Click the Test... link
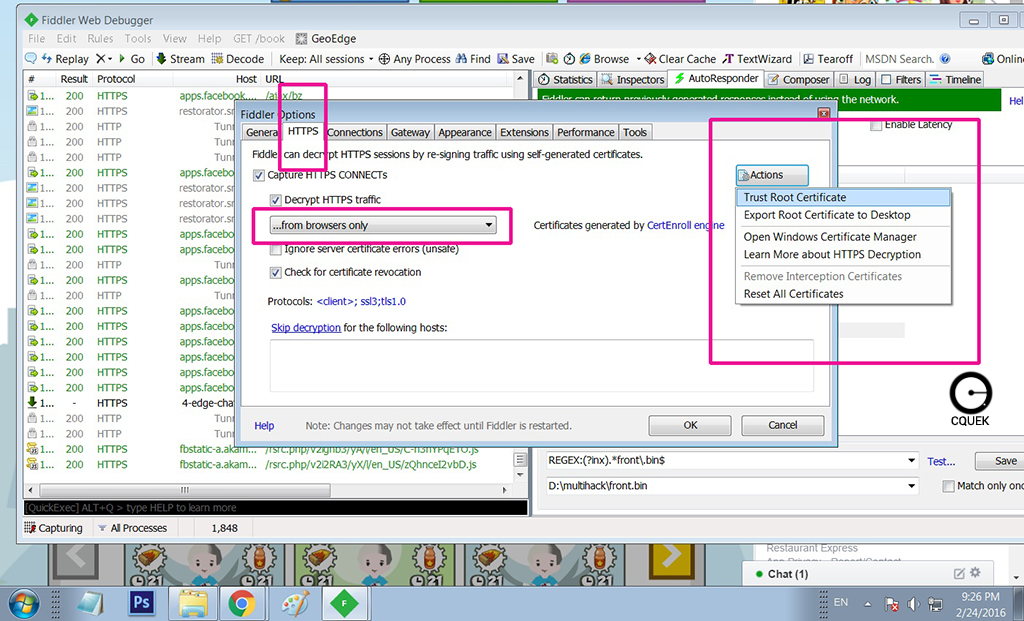Image resolution: width=1024 pixels, height=621 pixels. (940, 461)
